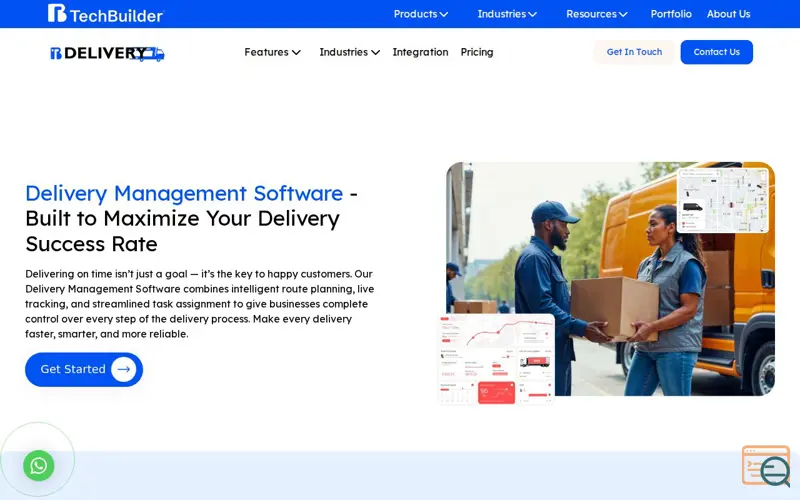800x500 pixels.
Task: Expand the Resources dropdown
Action: pos(596,14)
